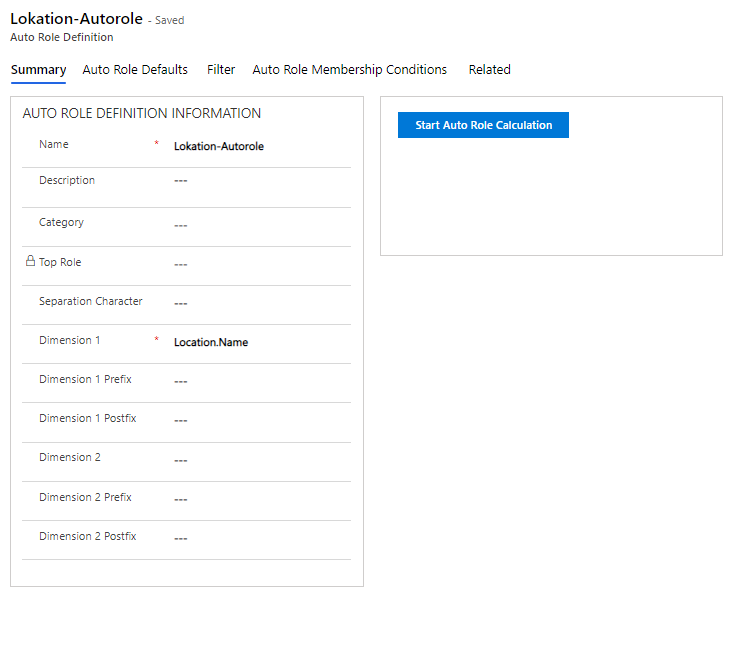
Task: Click the Dimension 2 field
Action: click(259, 460)
